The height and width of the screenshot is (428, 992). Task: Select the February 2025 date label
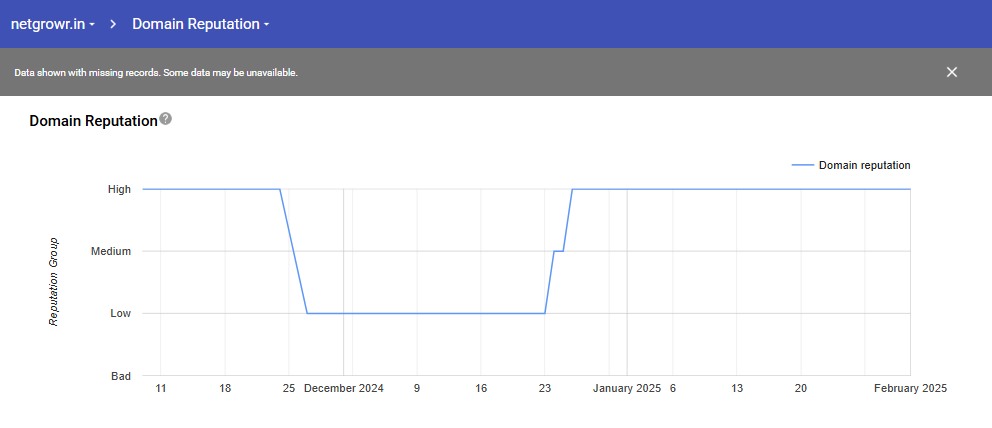tap(909, 388)
